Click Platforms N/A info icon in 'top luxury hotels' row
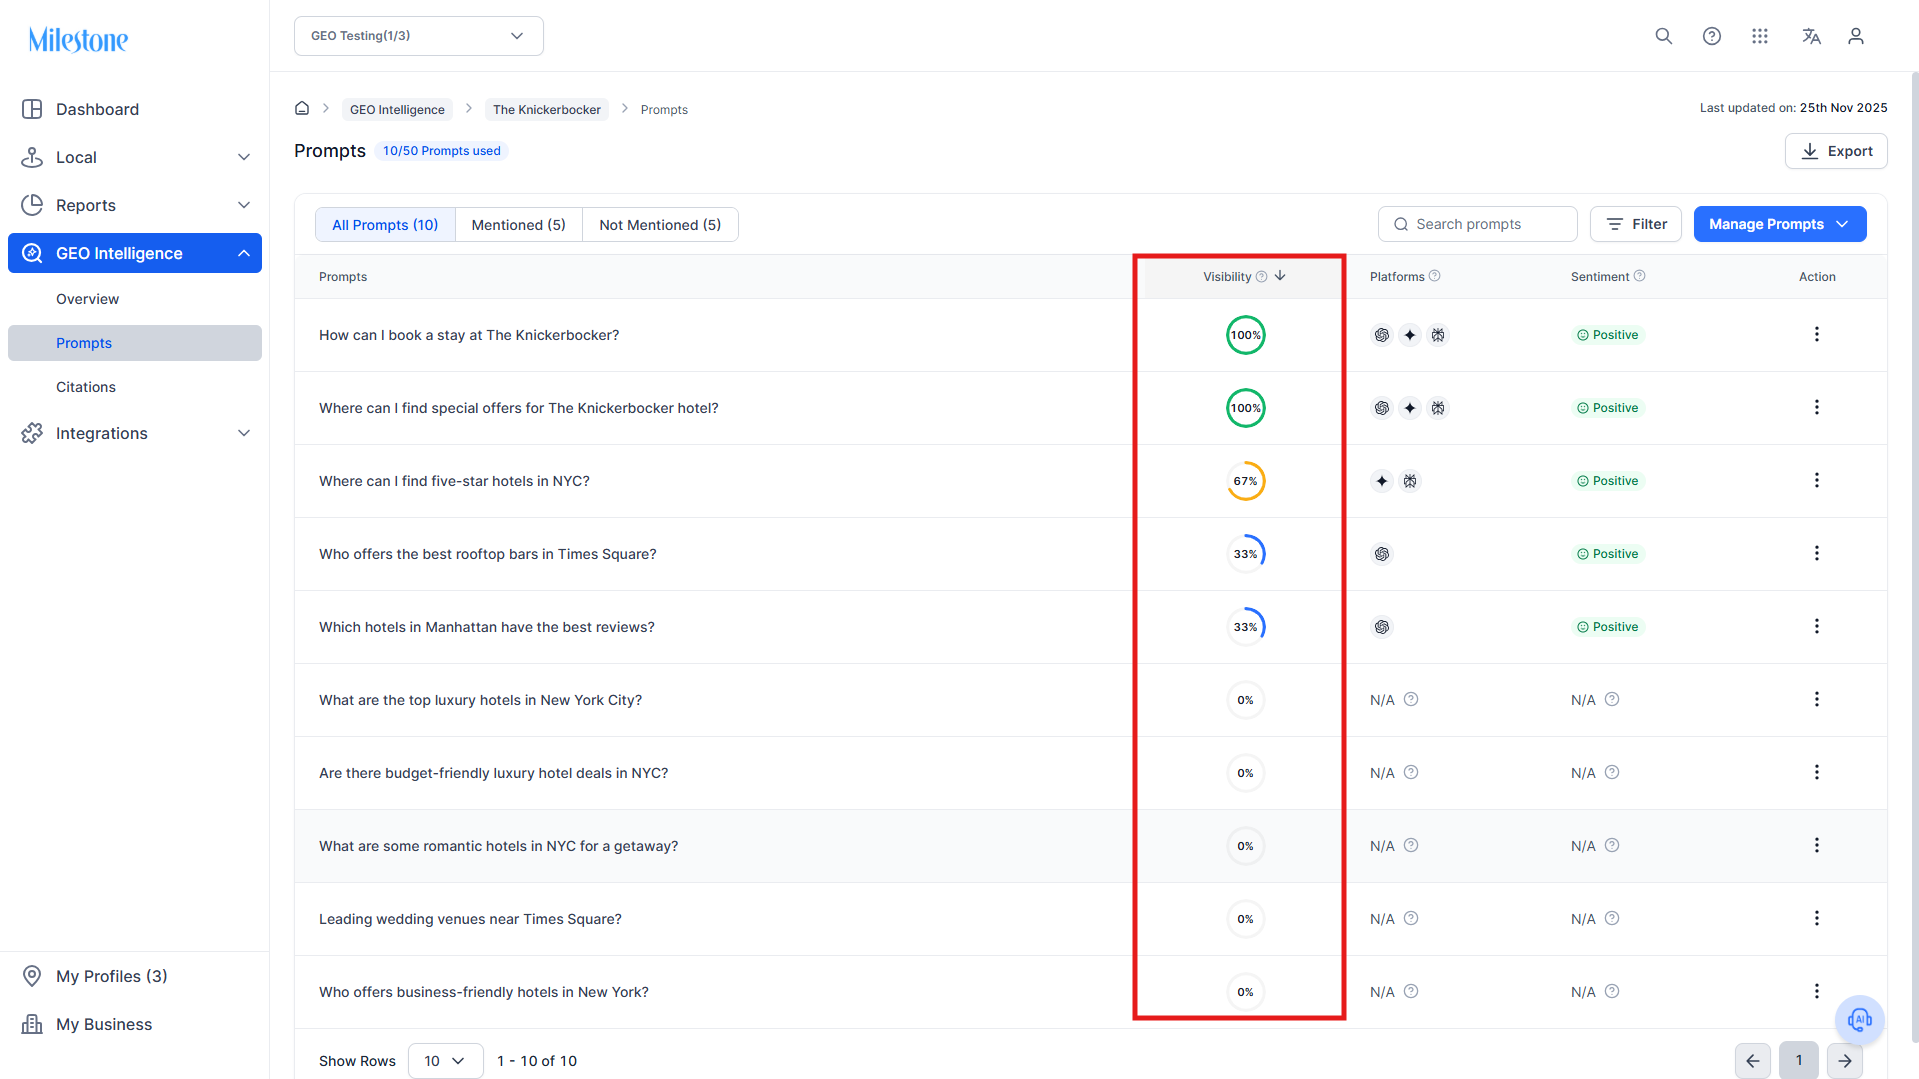 click(x=1411, y=699)
